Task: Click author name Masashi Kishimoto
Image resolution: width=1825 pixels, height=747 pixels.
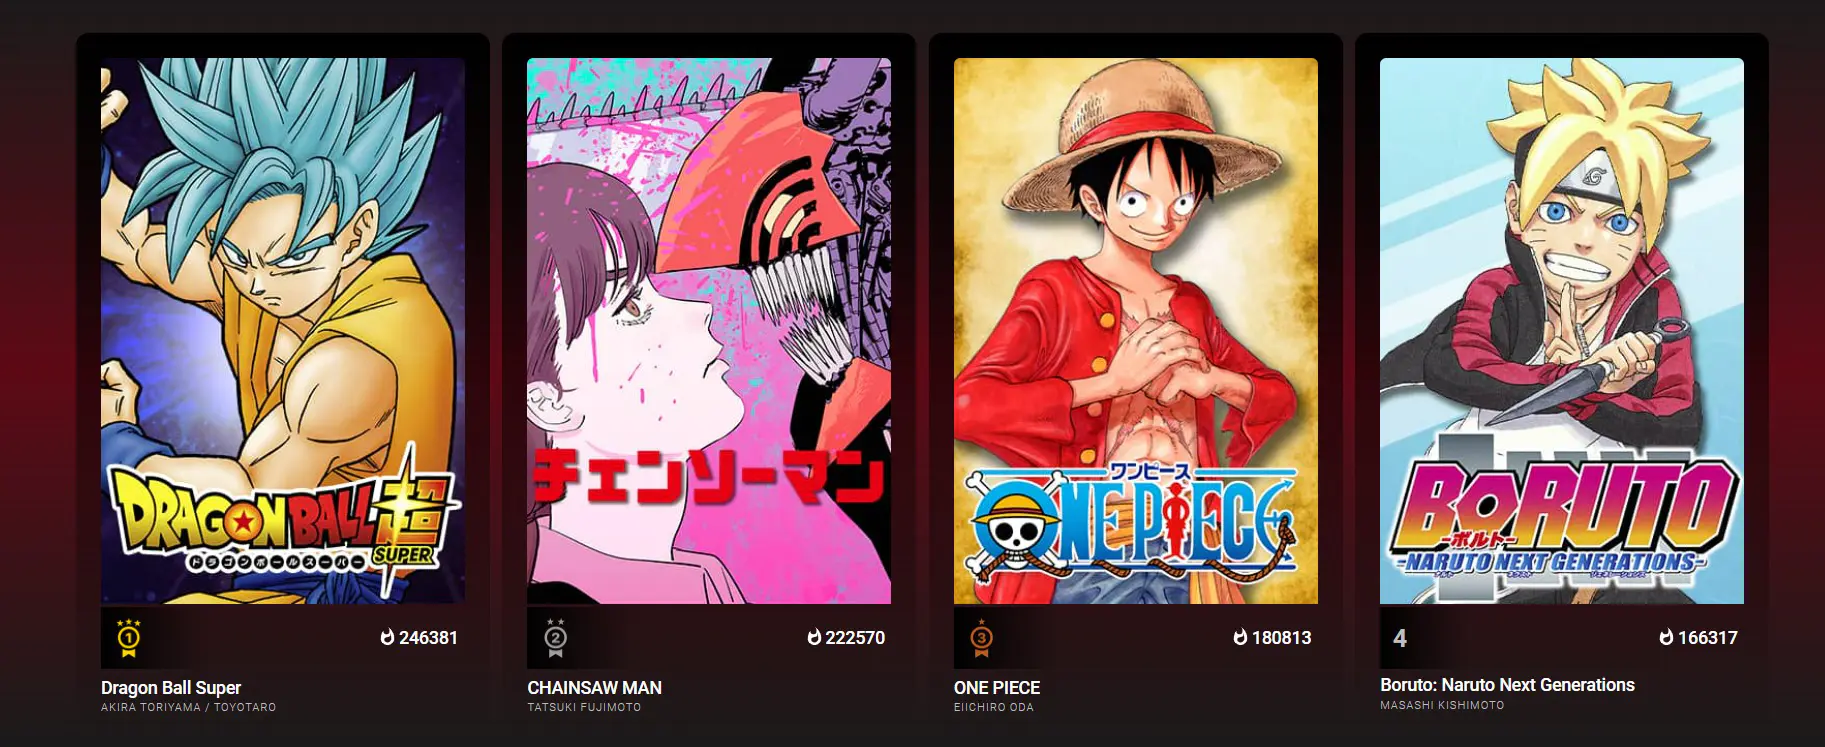Action: pyautogui.click(x=1442, y=705)
